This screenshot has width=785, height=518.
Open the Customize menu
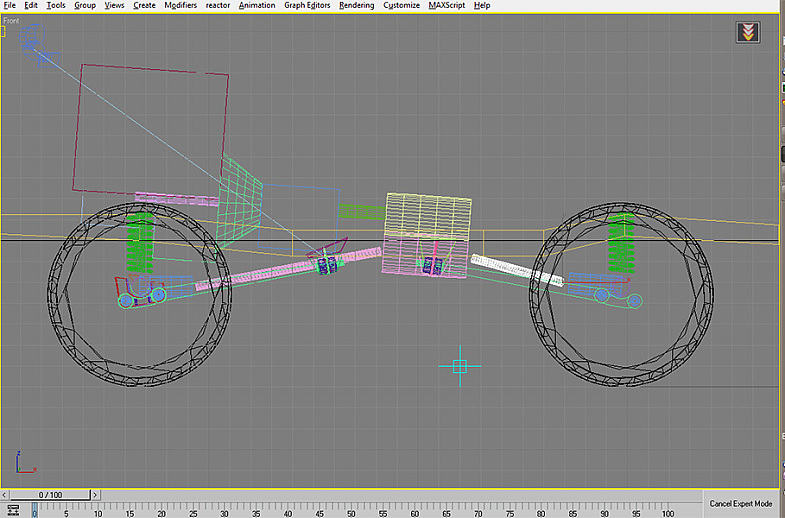(x=402, y=5)
